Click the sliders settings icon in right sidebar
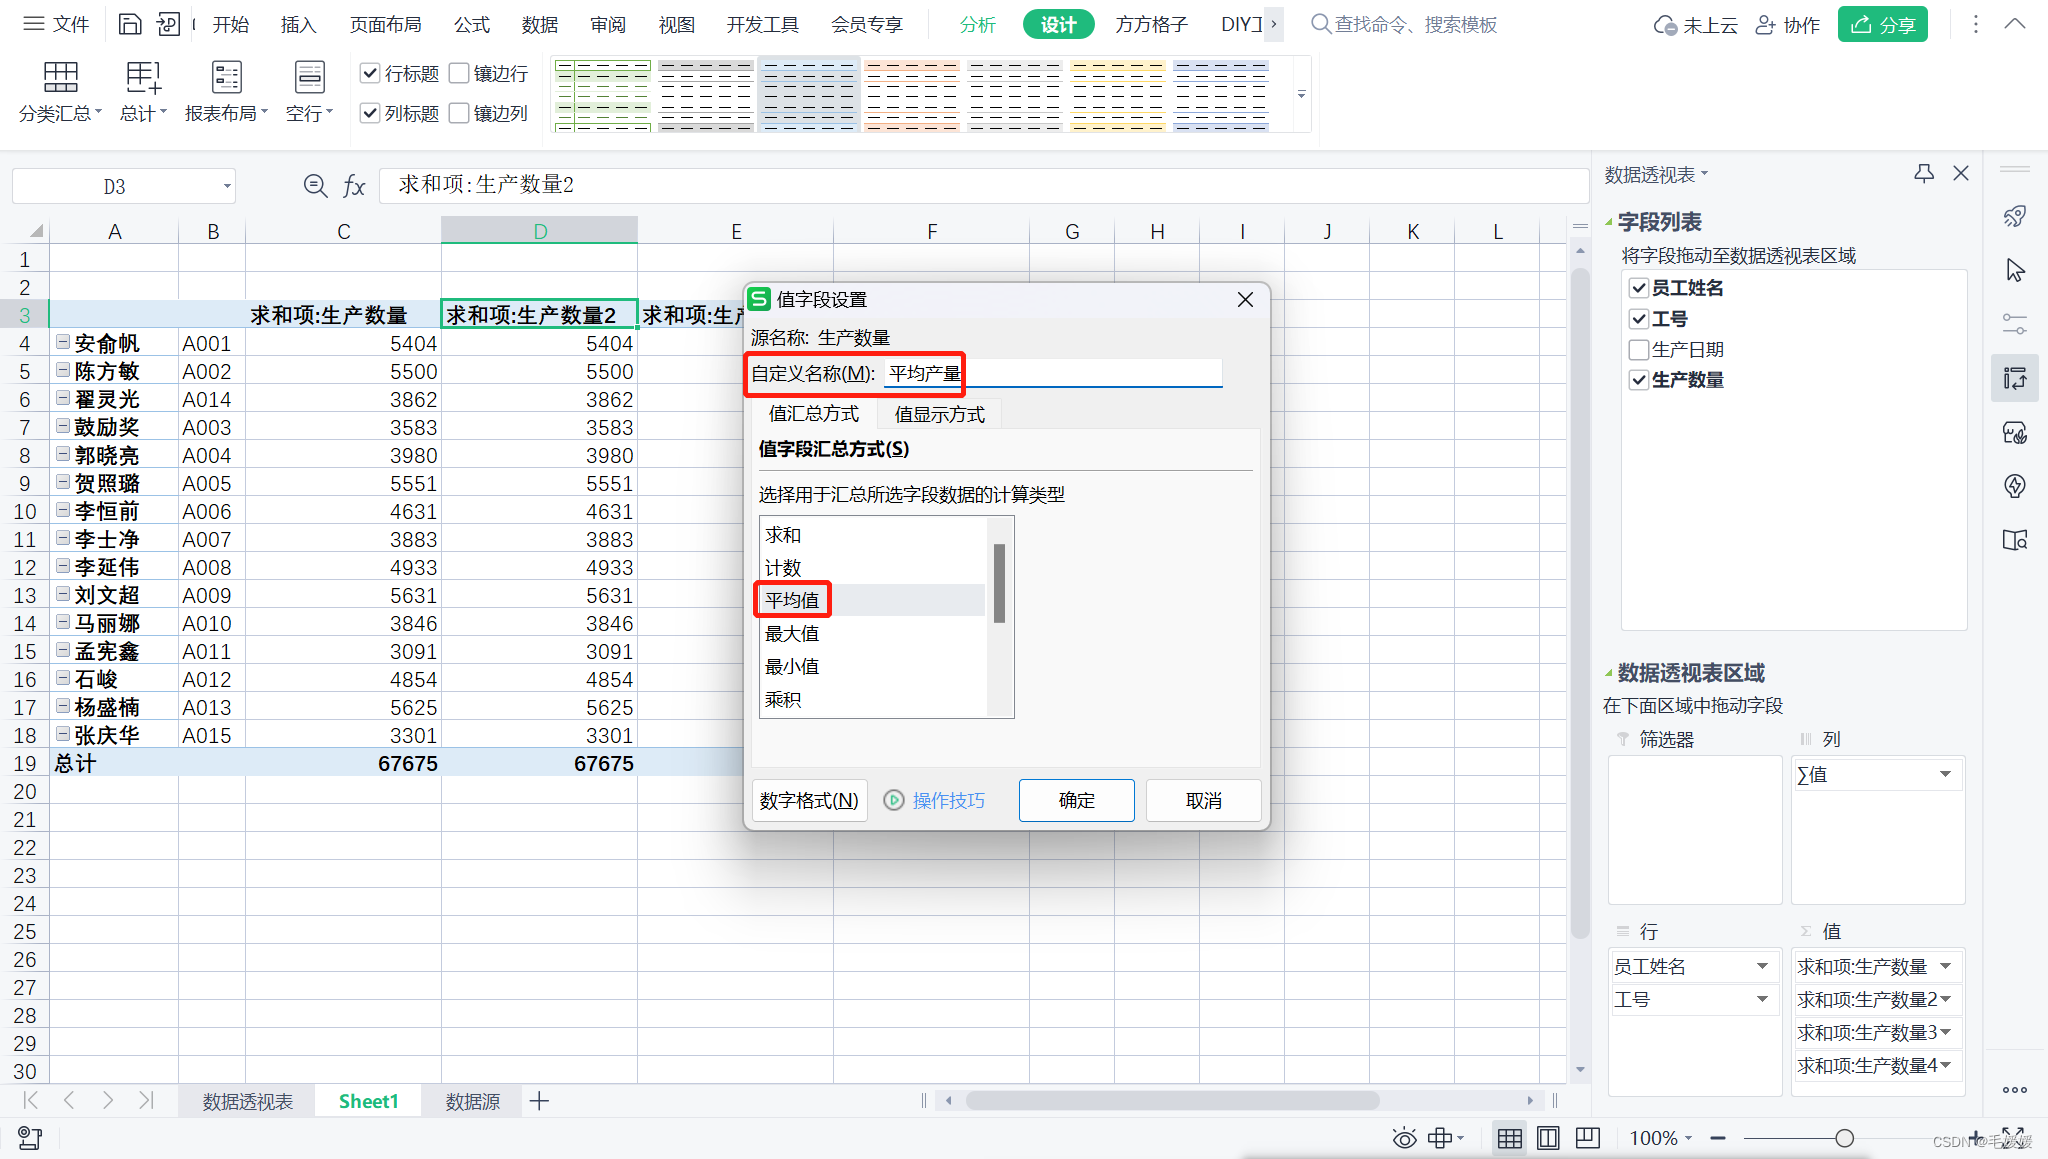This screenshot has width=2048, height=1159. click(x=2015, y=324)
